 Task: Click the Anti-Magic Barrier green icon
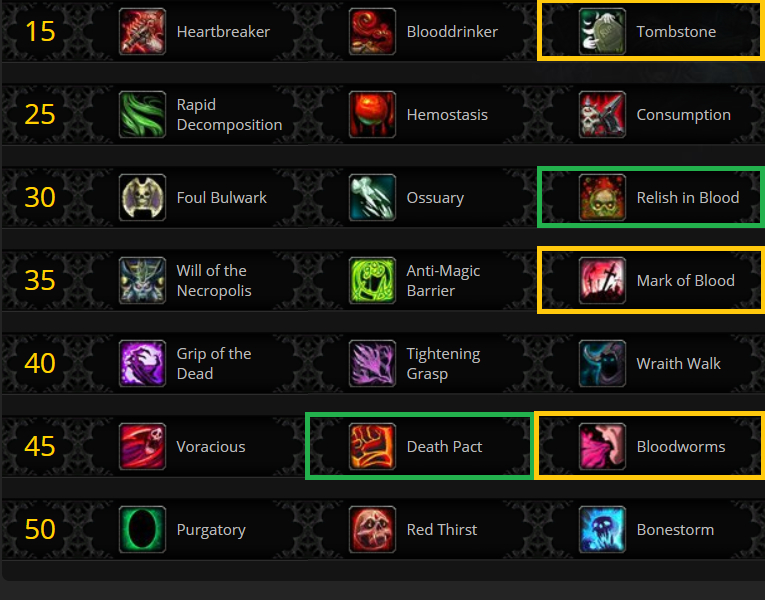pos(372,280)
